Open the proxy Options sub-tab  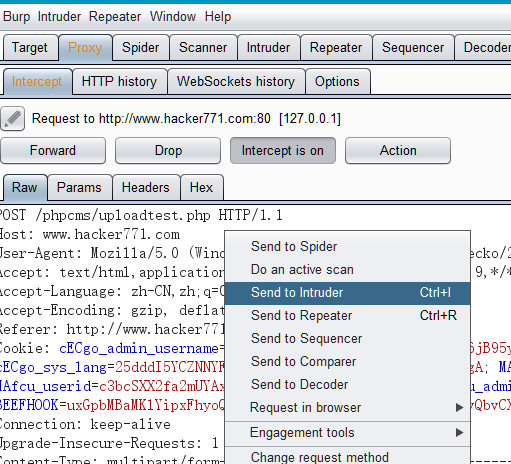pos(337,82)
